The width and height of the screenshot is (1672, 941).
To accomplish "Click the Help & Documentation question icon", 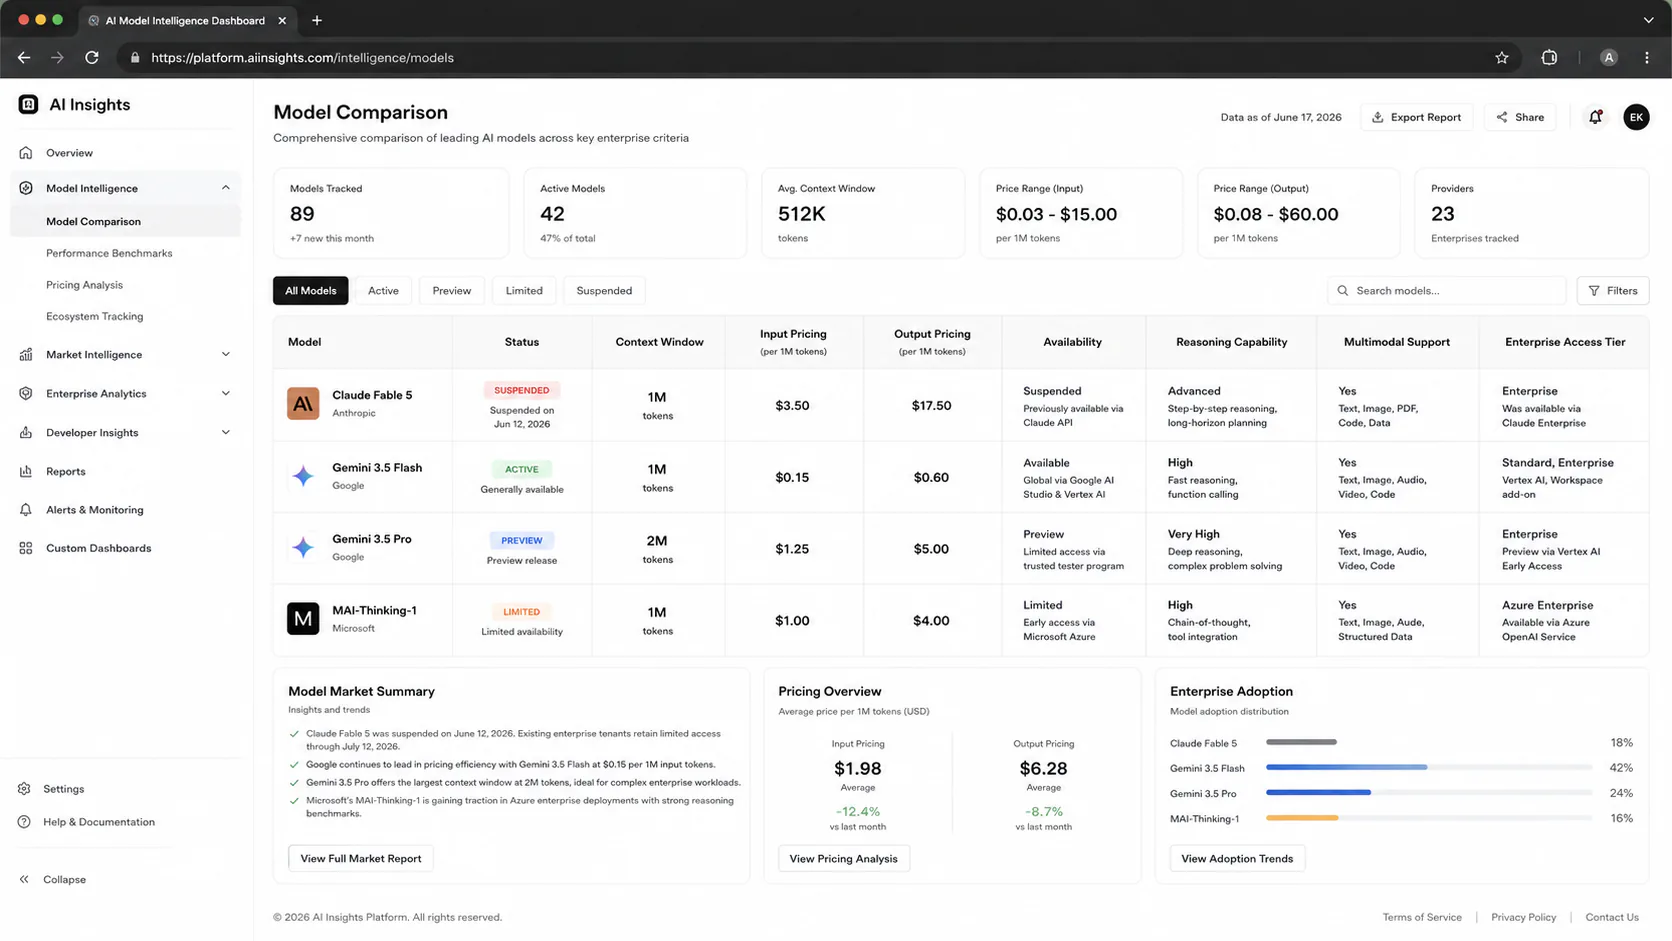I will [24, 822].
